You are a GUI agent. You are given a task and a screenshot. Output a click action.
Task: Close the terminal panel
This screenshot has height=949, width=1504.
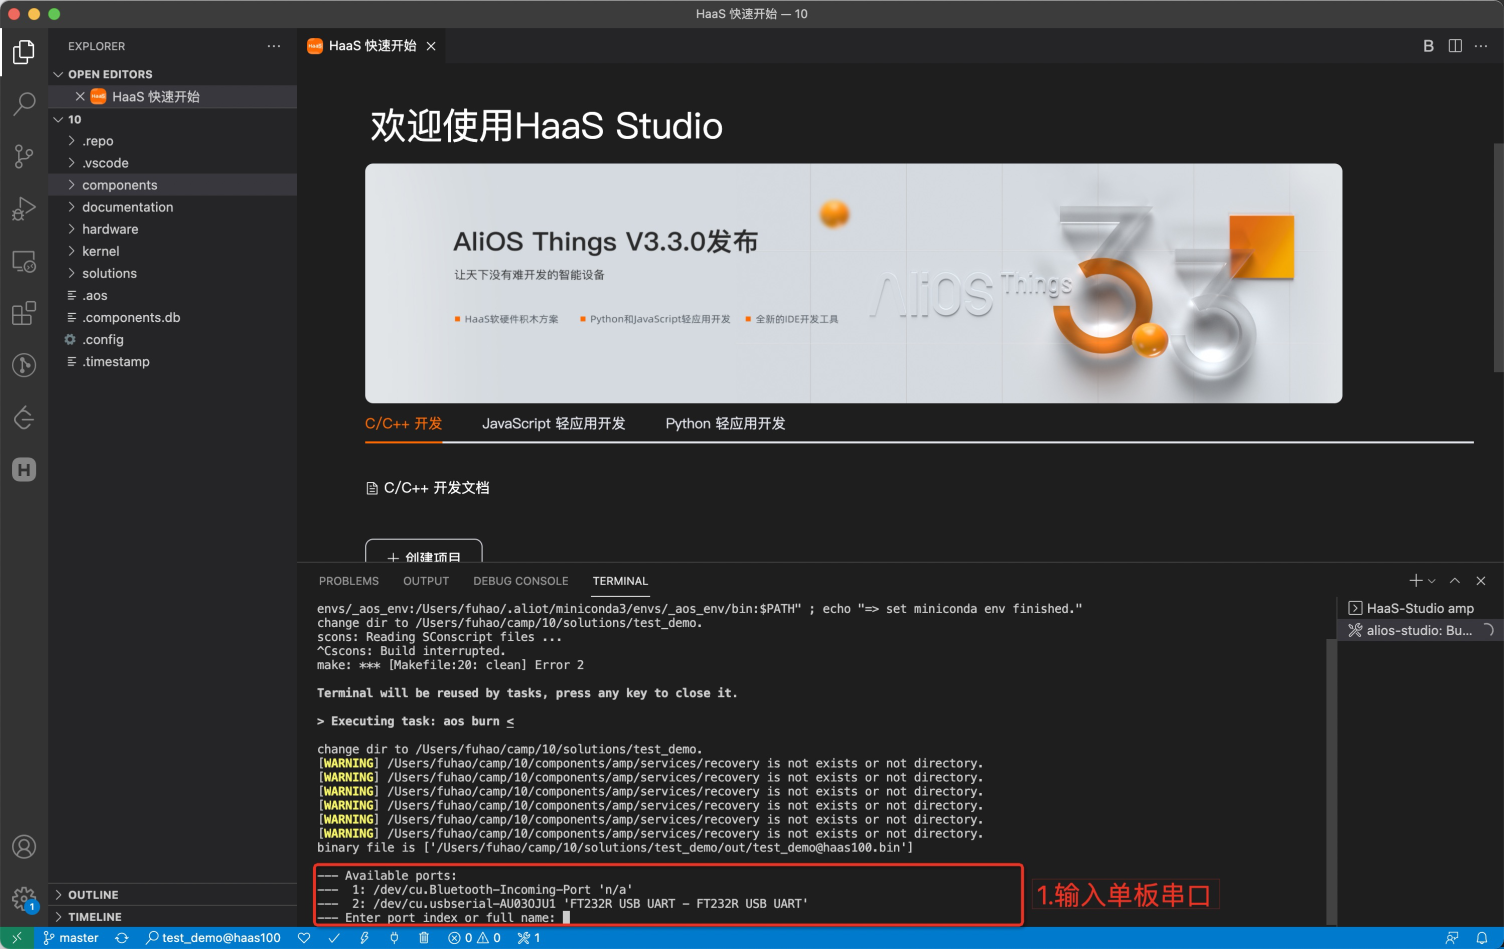(1481, 581)
